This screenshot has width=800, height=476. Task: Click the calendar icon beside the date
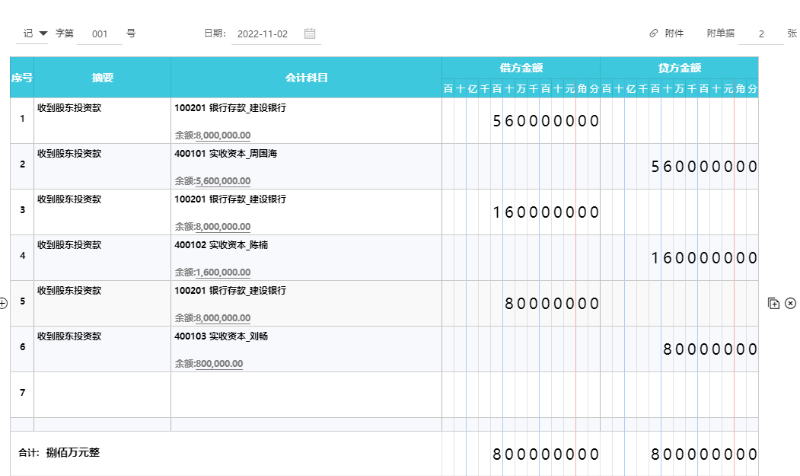(310, 34)
